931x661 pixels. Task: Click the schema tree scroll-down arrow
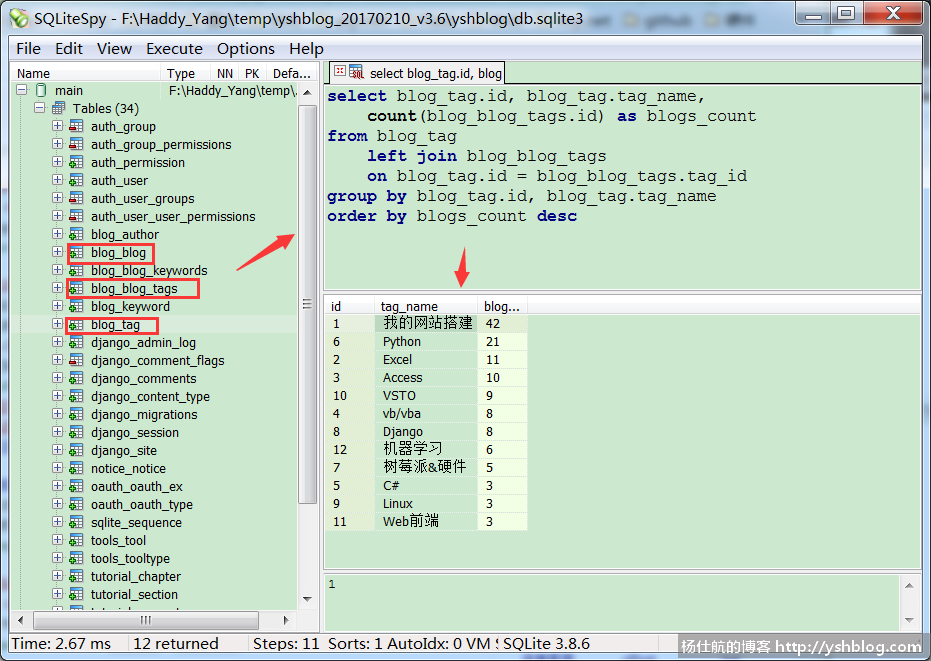click(x=307, y=599)
